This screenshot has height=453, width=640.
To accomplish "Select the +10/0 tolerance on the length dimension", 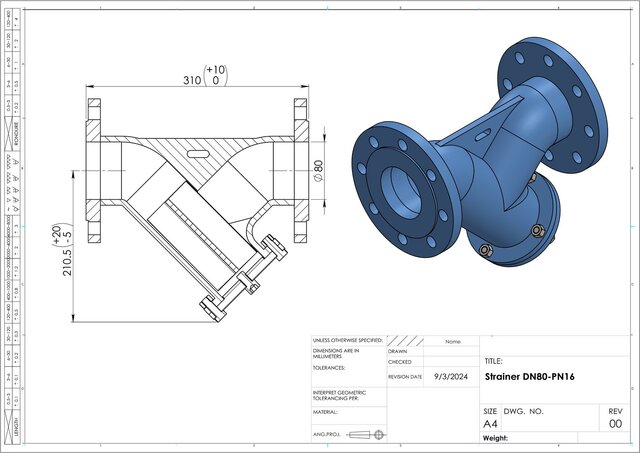I will click(x=215, y=77).
